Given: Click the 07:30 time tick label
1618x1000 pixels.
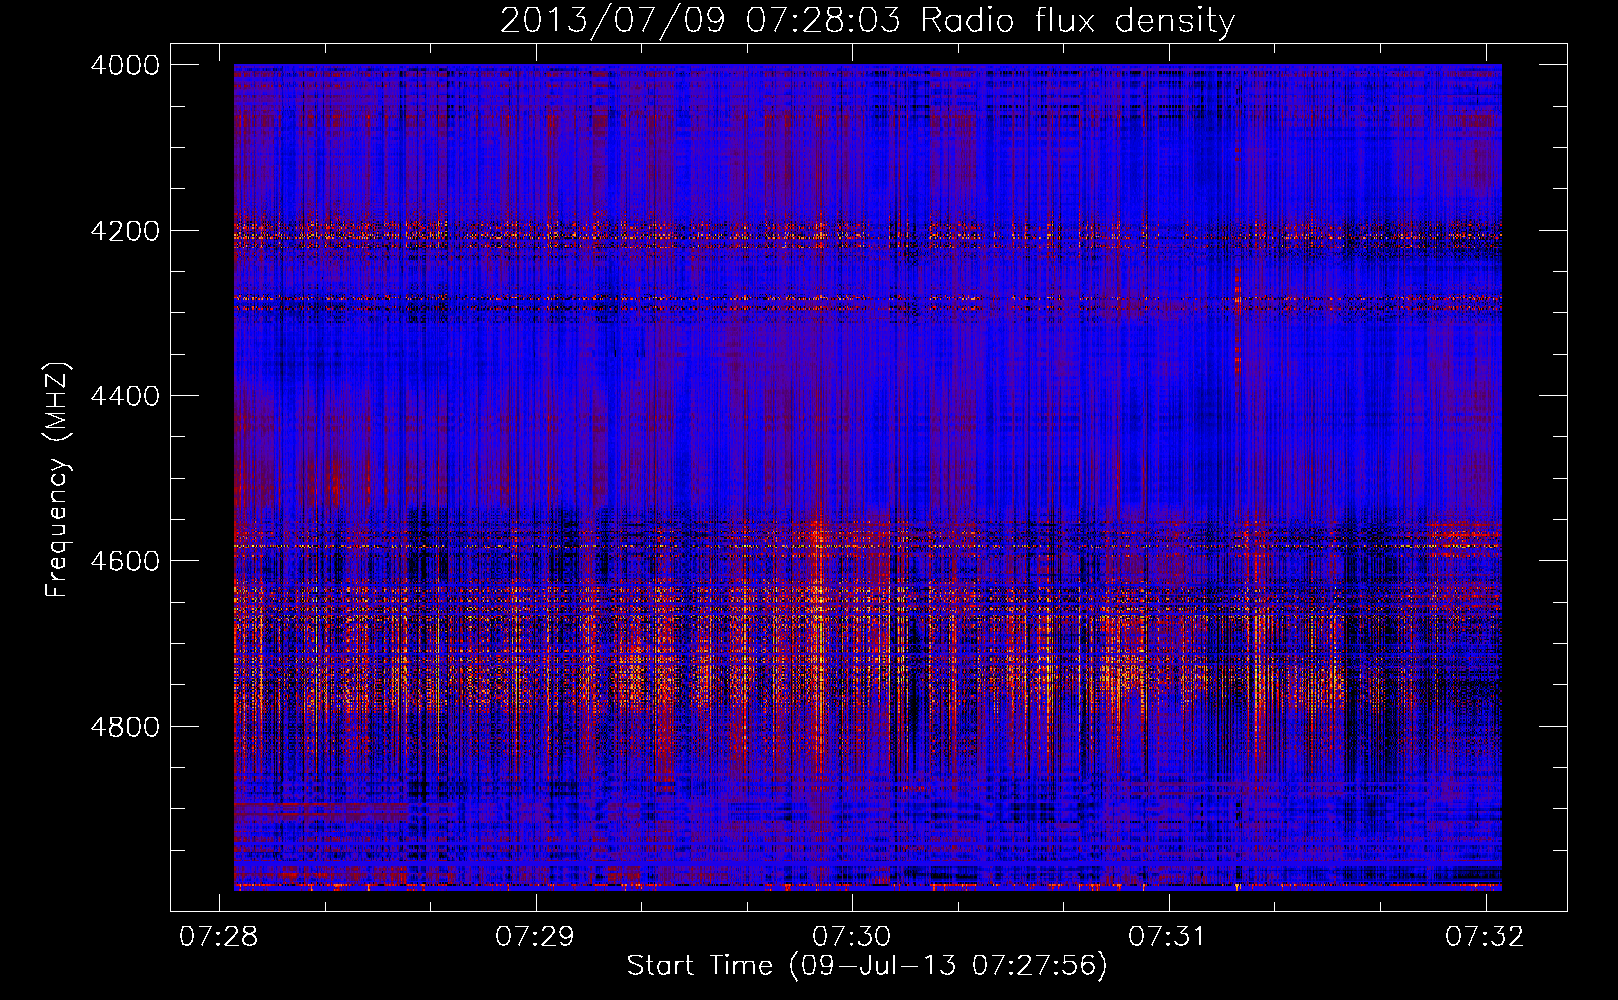Looking at the screenshot, I should (851, 936).
